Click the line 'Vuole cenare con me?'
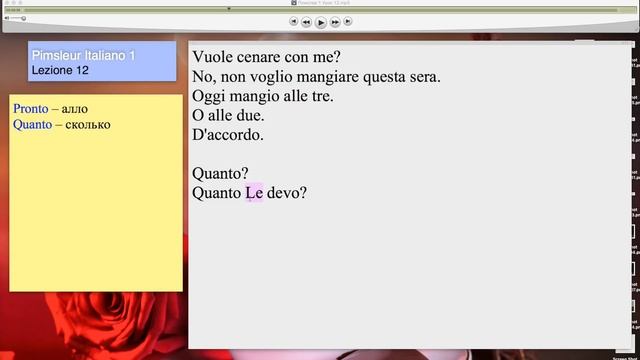This screenshot has width=640, height=360. tap(266, 57)
